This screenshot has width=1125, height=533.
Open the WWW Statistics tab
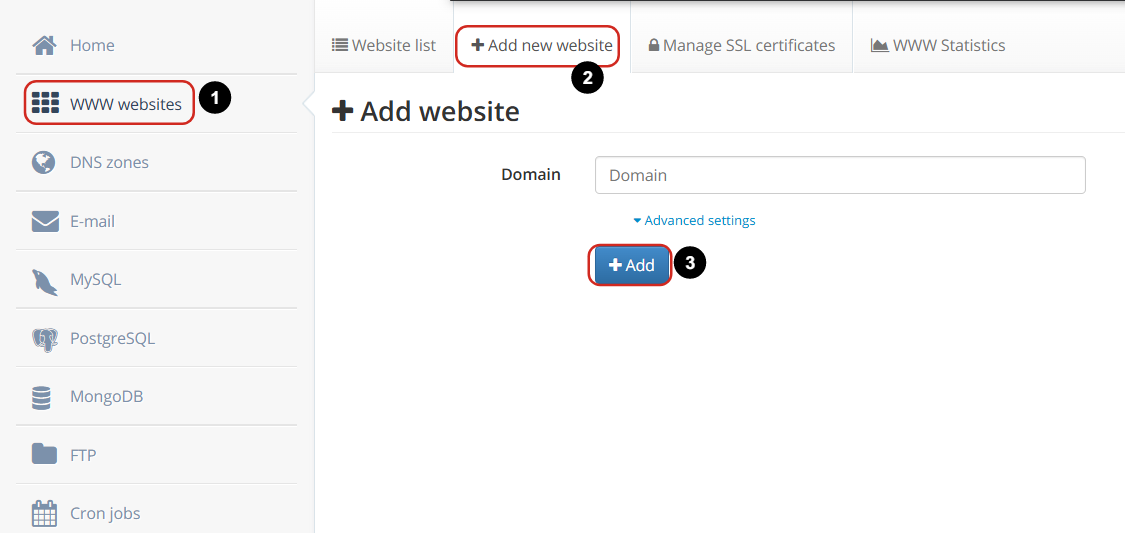click(x=938, y=45)
